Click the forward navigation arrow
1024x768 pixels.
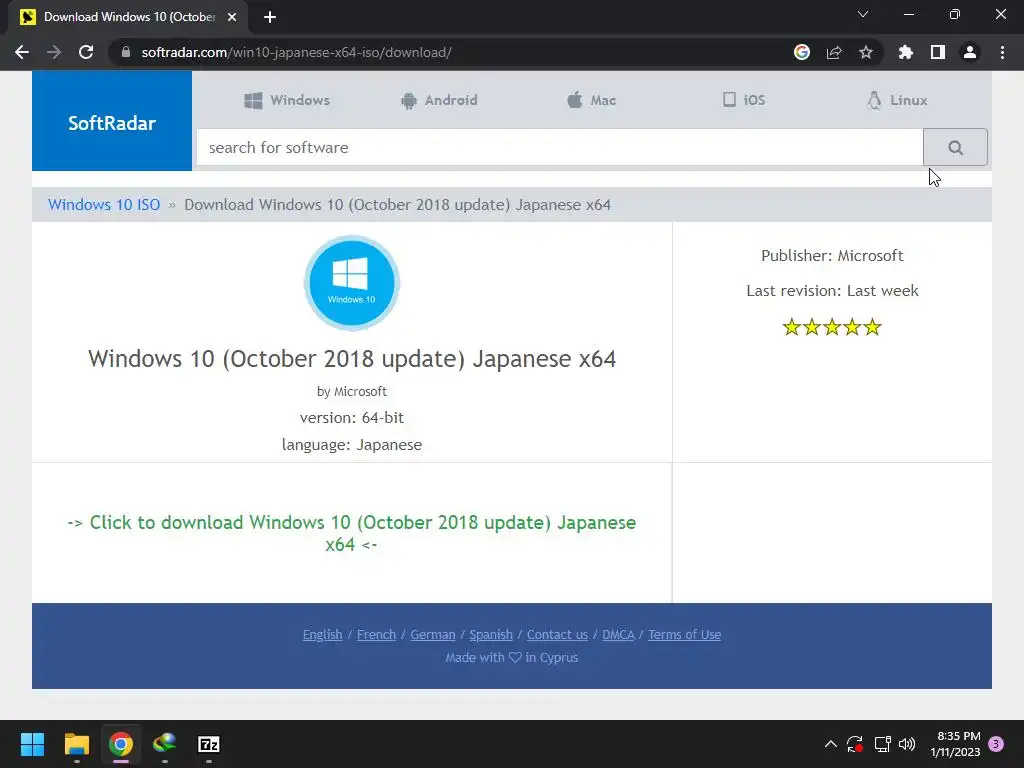coord(54,52)
